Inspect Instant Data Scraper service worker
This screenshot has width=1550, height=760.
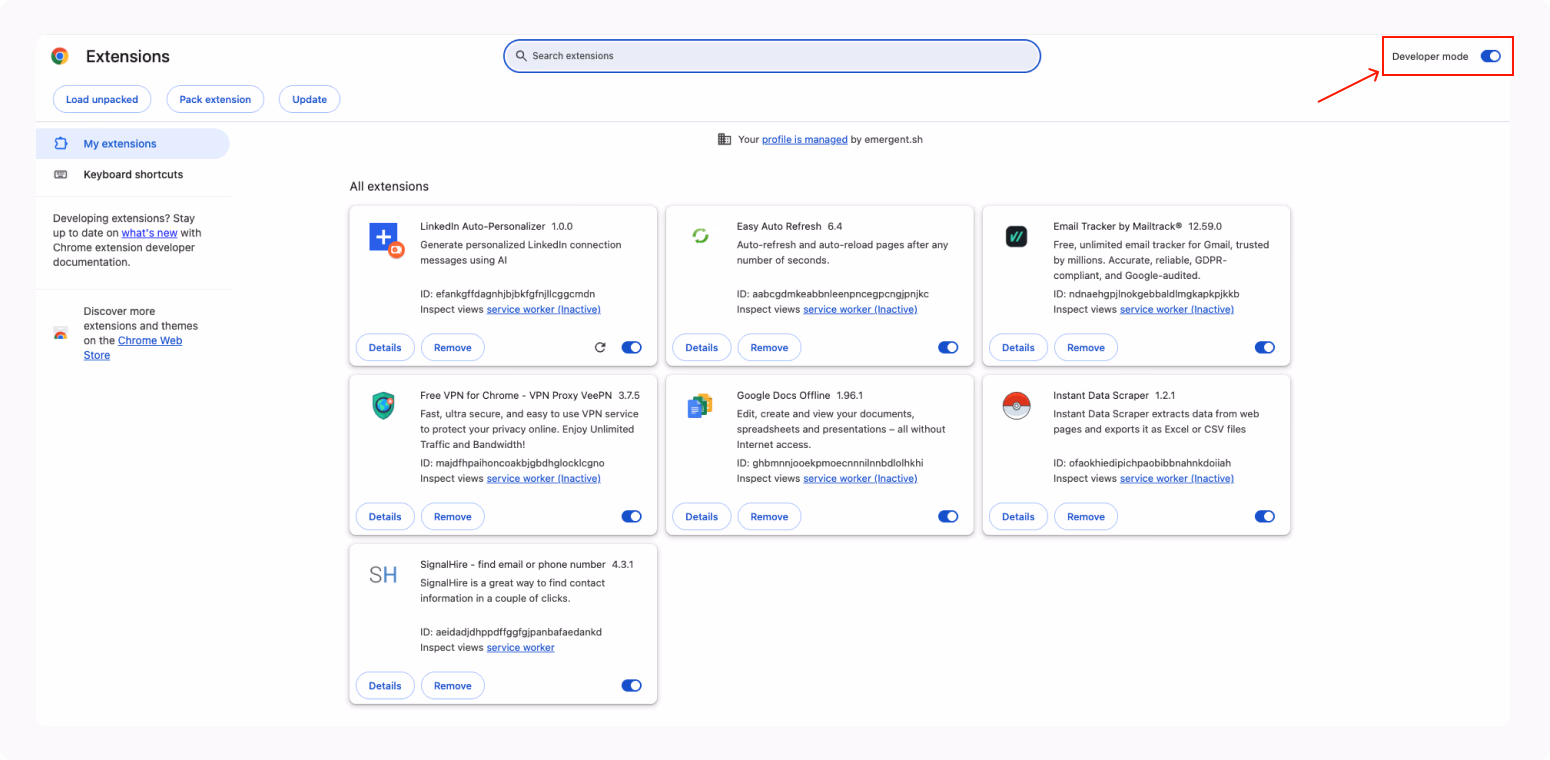coord(1177,478)
